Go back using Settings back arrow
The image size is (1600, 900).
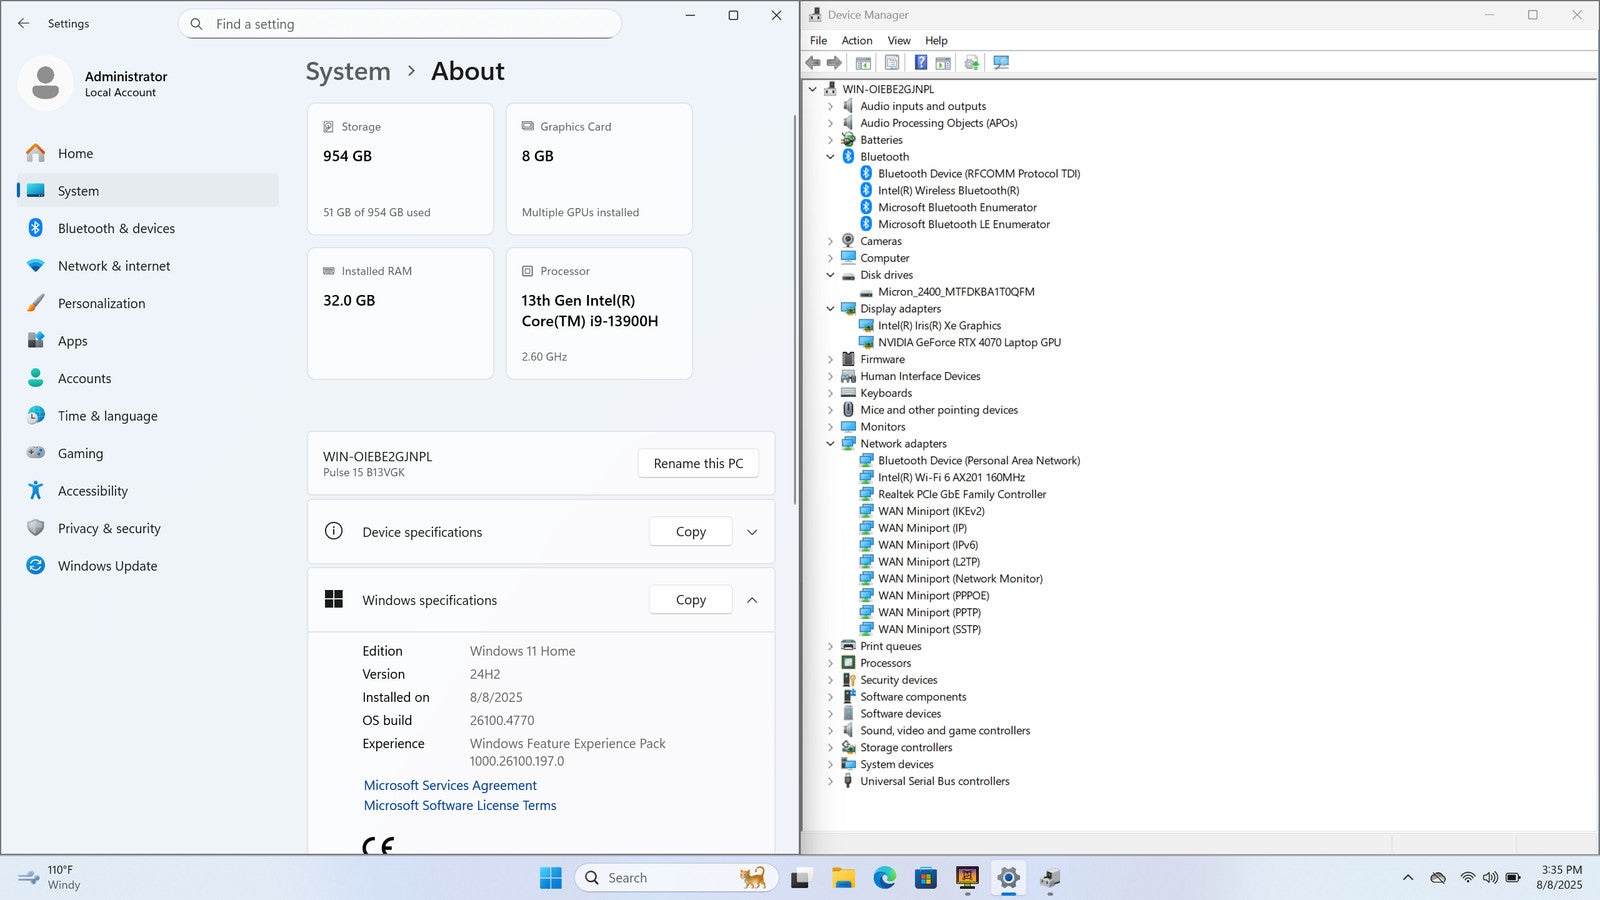[24, 23]
